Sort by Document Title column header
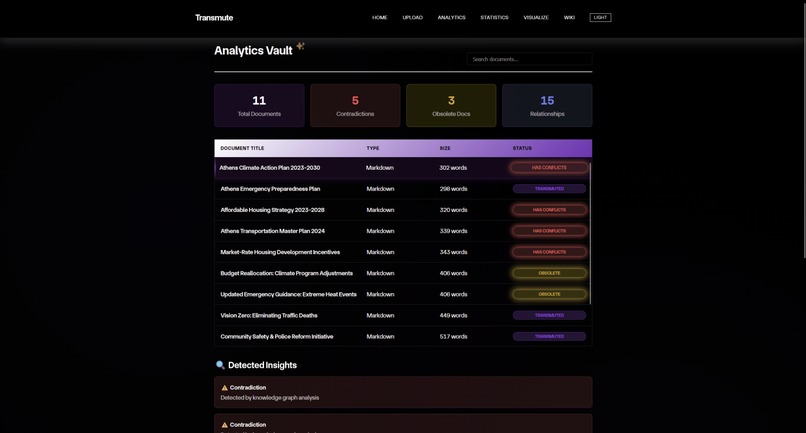 point(242,148)
